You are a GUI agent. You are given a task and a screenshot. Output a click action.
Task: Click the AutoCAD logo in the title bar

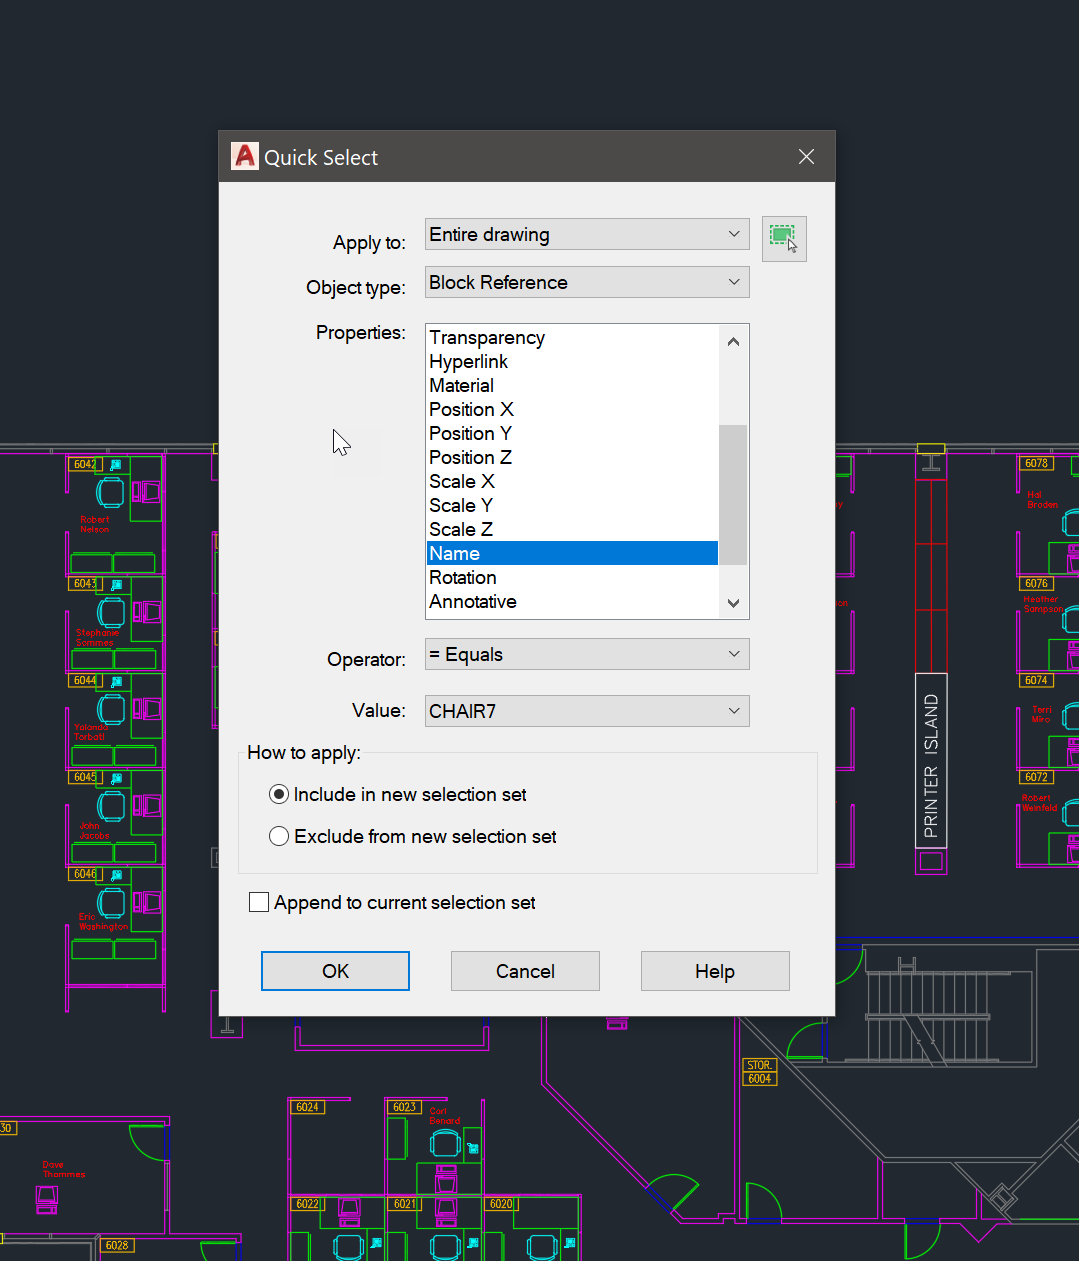click(x=244, y=156)
